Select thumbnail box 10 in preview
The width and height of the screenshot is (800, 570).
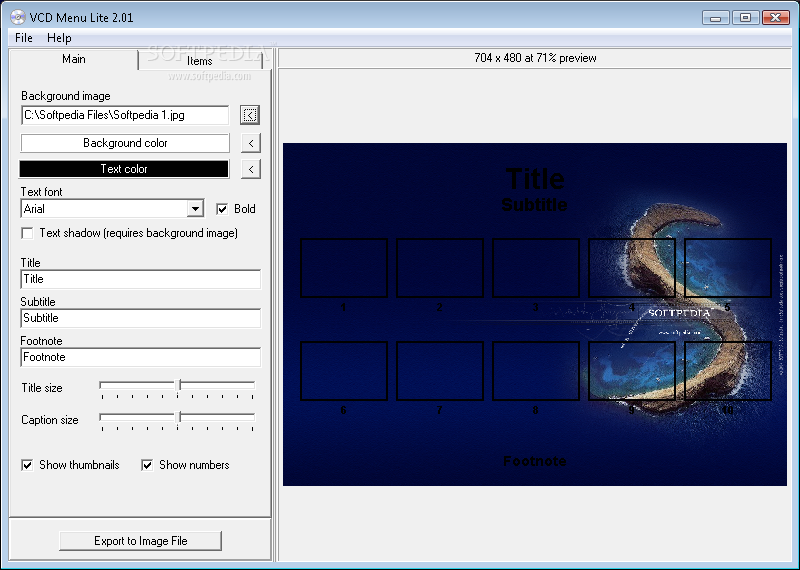point(728,371)
